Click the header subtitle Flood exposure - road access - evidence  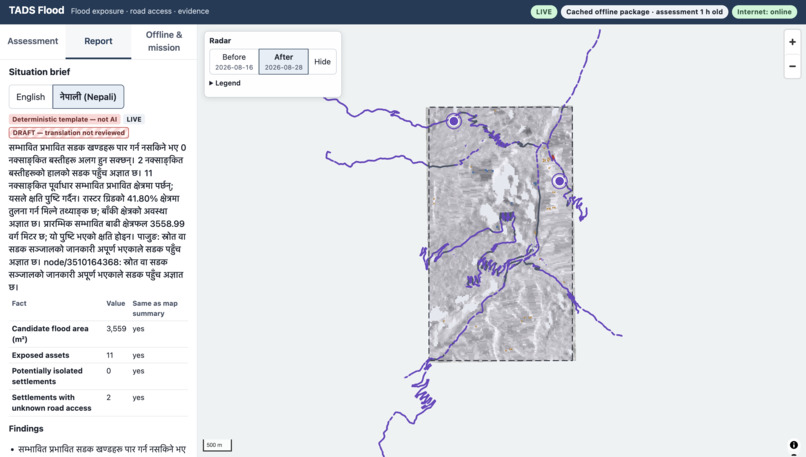(140, 11)
